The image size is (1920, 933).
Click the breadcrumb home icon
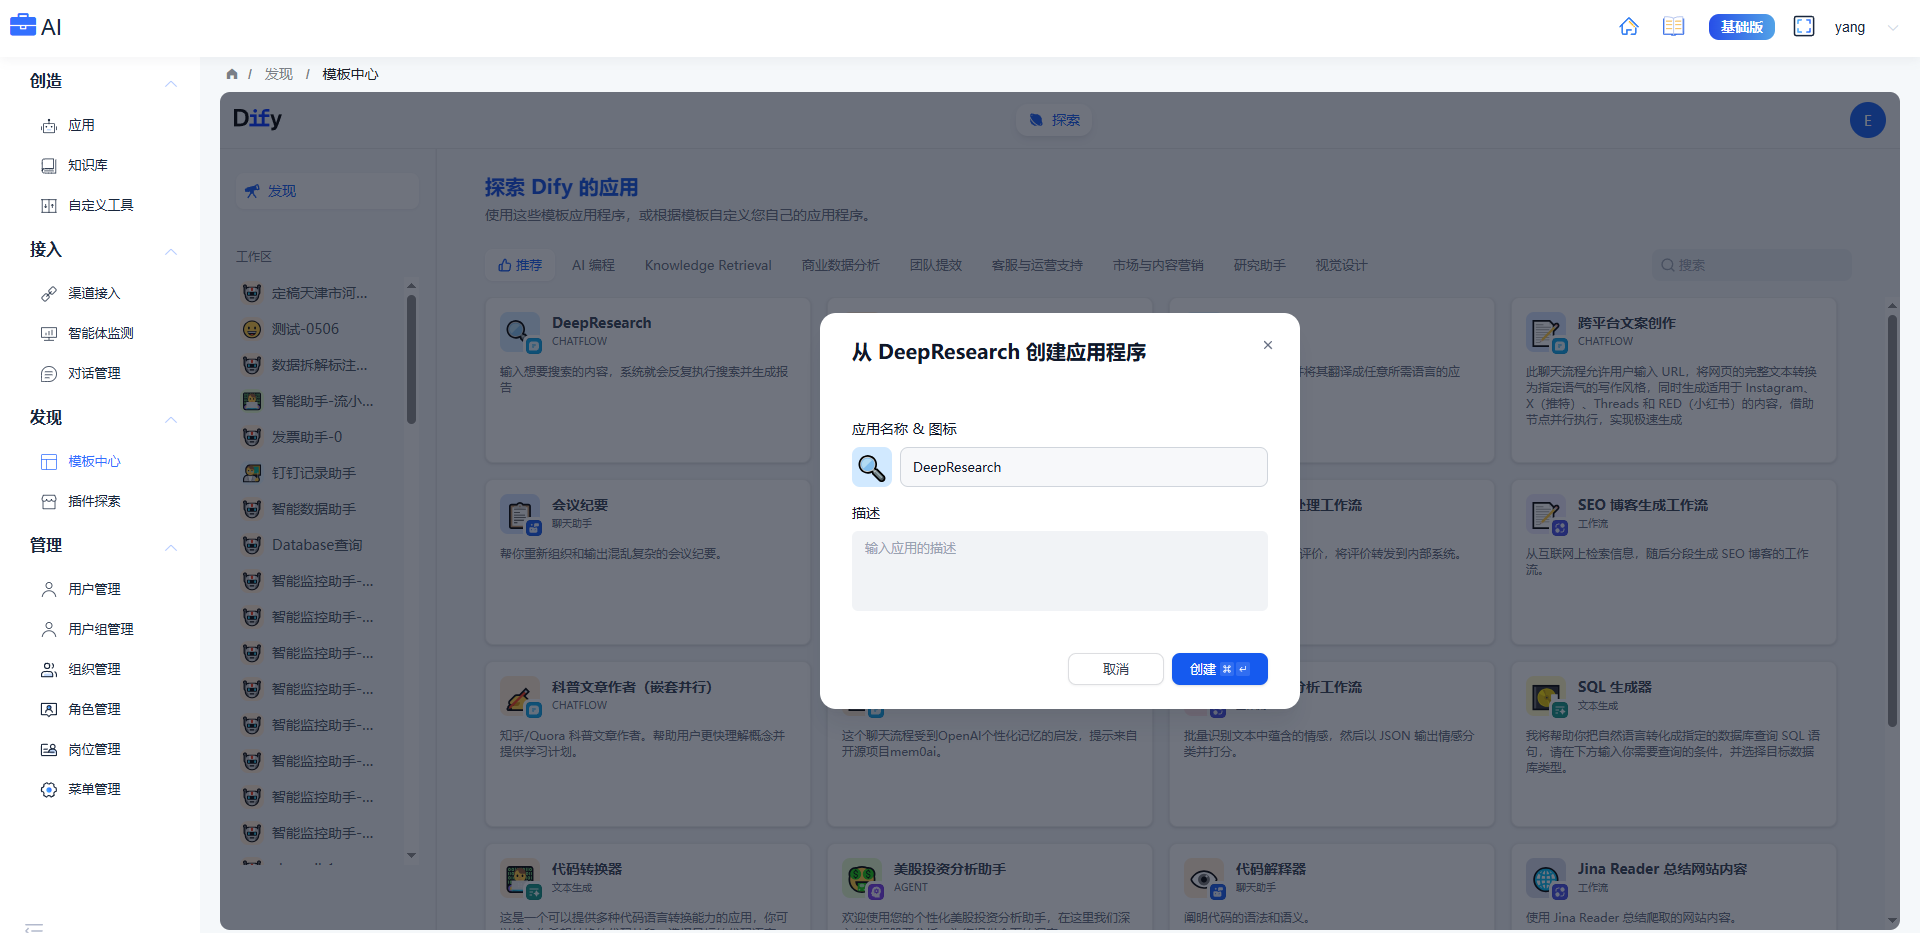tap(232, 74)
